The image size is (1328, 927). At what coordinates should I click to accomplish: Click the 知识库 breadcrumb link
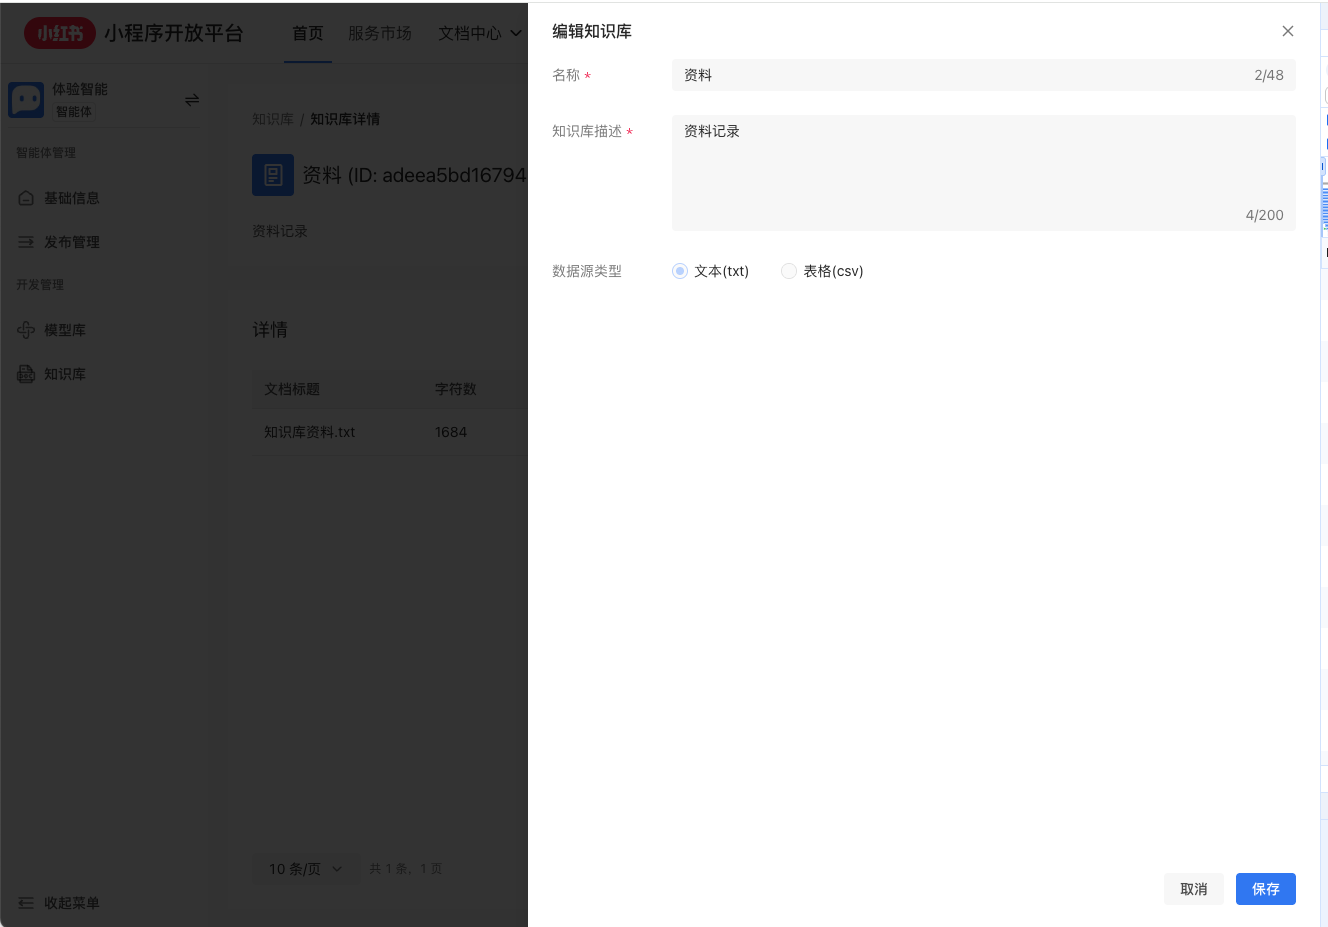(272, 119)
